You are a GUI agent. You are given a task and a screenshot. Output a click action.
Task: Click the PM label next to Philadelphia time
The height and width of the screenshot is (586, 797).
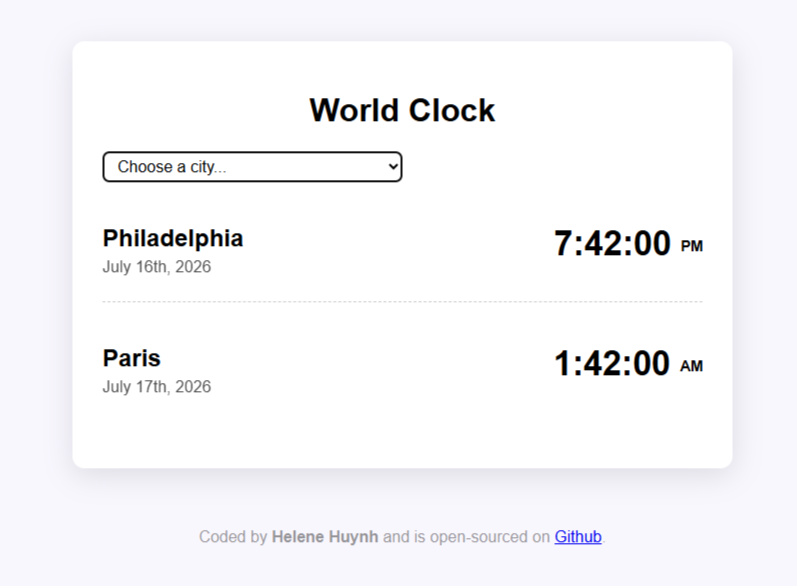692,246
